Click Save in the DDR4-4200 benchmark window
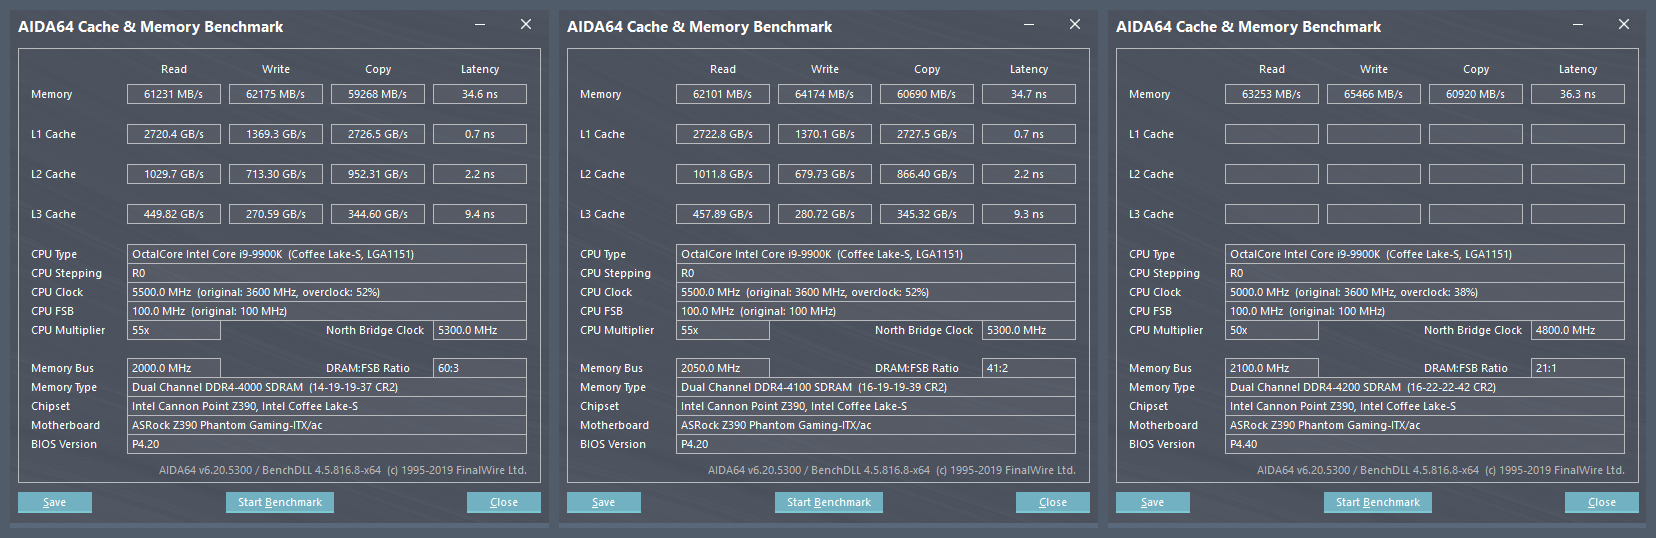The width and height of the screenshot is (1656, 538). [1153, 502]
